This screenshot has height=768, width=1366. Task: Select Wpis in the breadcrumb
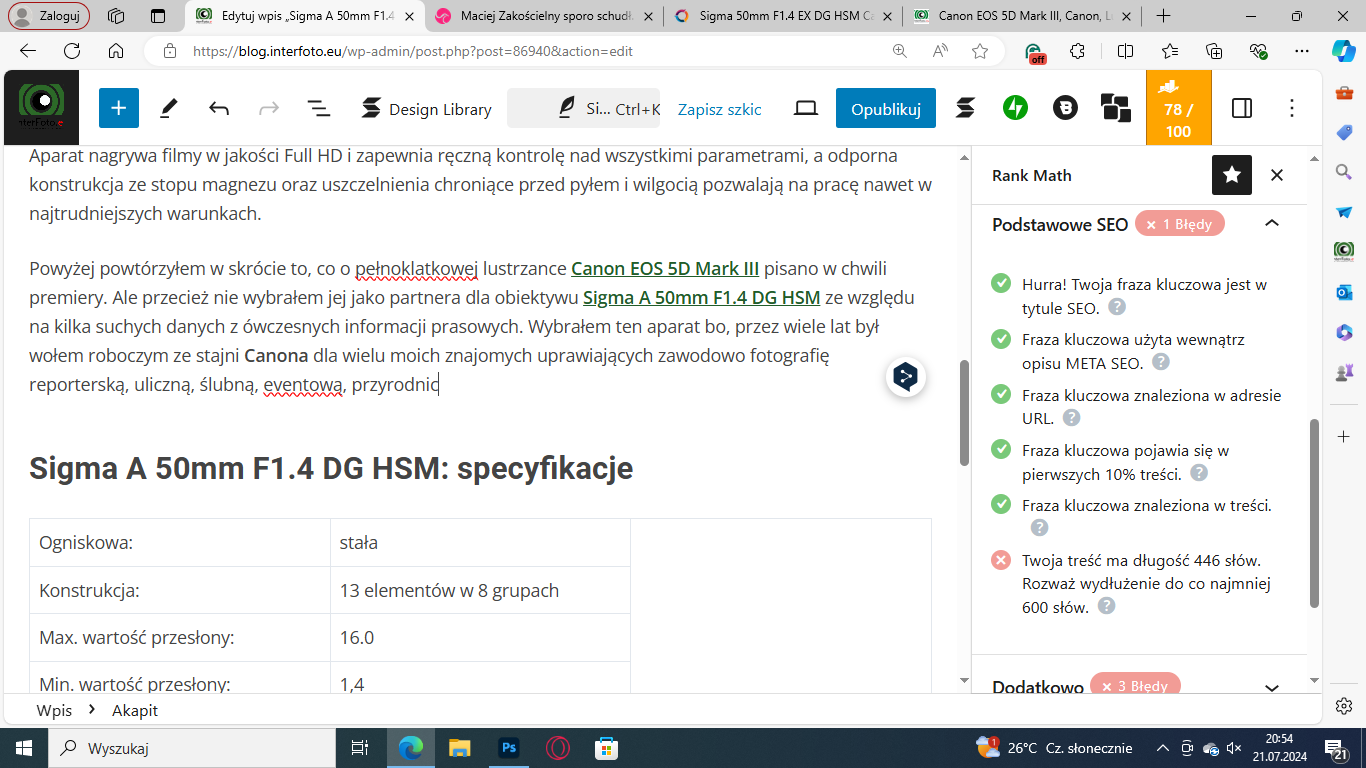pyautogui.click(x=54, y=710)
